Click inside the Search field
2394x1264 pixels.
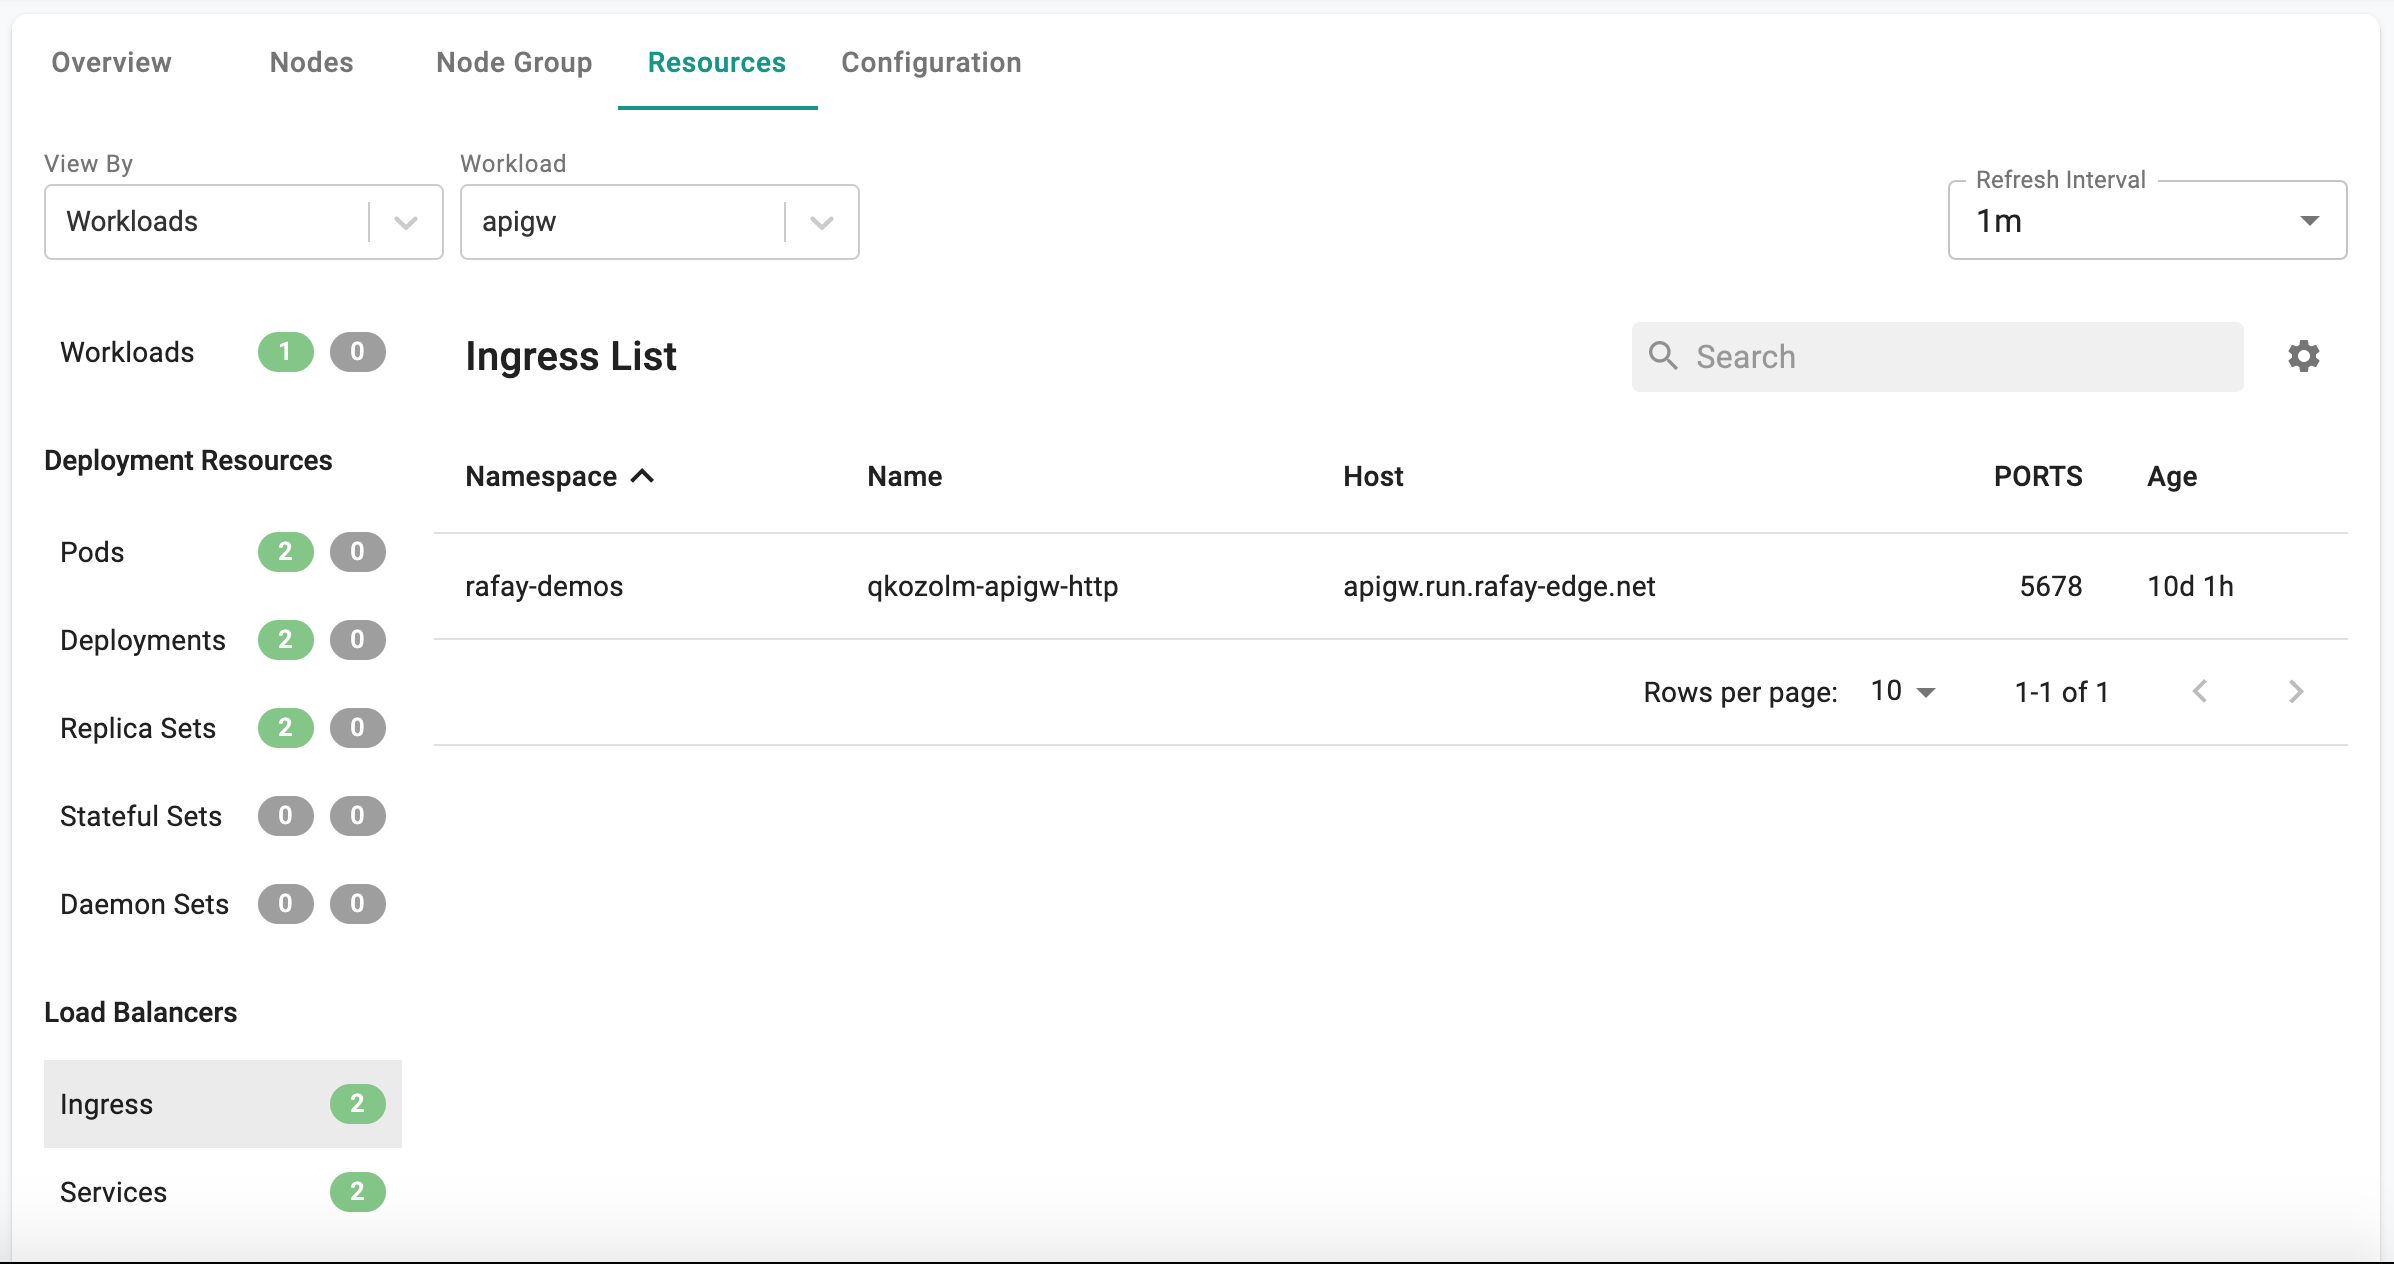click(1938, 356)
